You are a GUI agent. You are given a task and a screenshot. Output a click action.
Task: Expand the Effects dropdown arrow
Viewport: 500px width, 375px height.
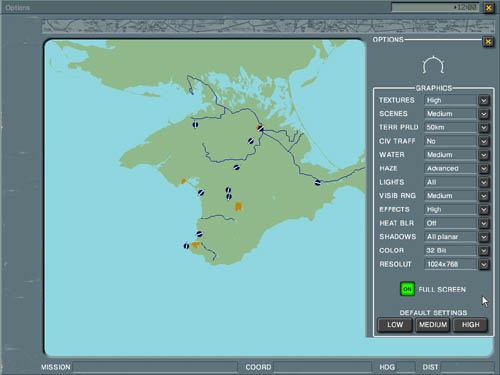click(x=484, y=210)
